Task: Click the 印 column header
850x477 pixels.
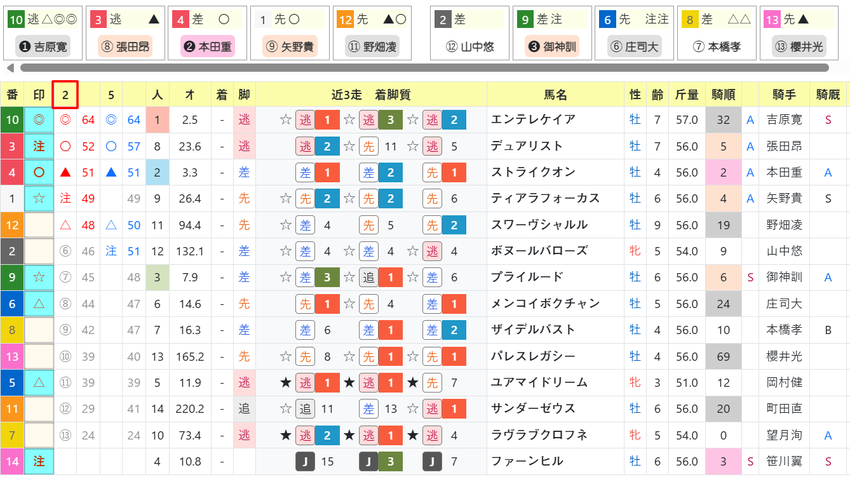Action: pyautogui.click(x=38, y=95)
